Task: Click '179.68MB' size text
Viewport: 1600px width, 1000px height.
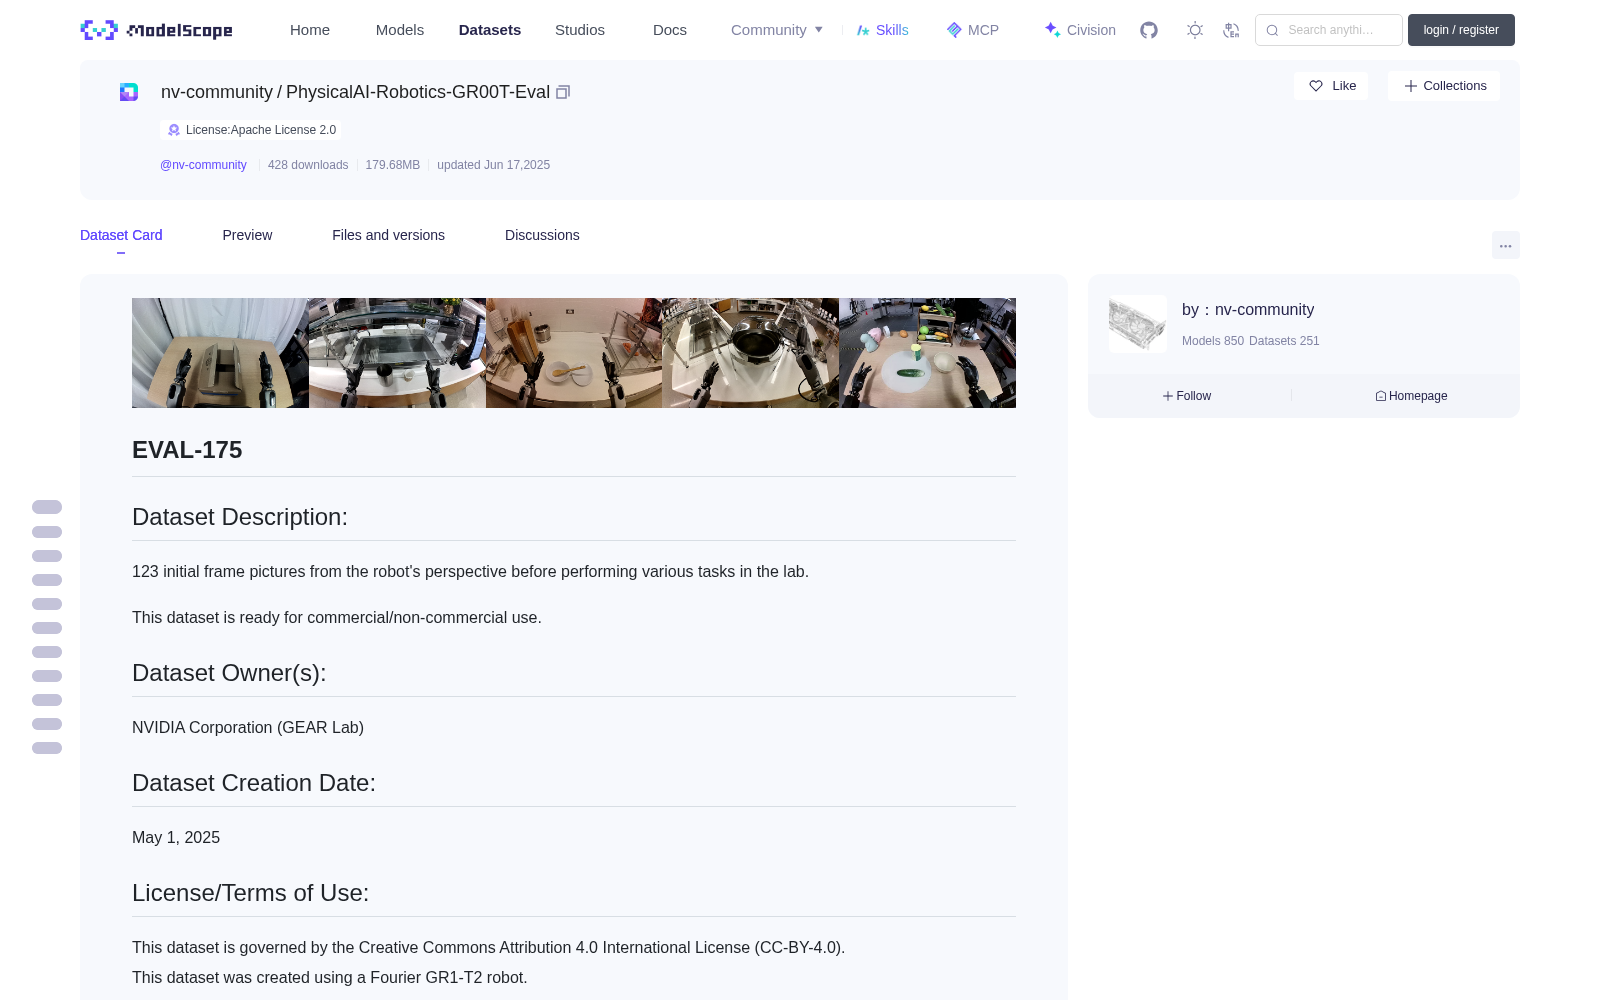Action: click(x=392, y=165)
